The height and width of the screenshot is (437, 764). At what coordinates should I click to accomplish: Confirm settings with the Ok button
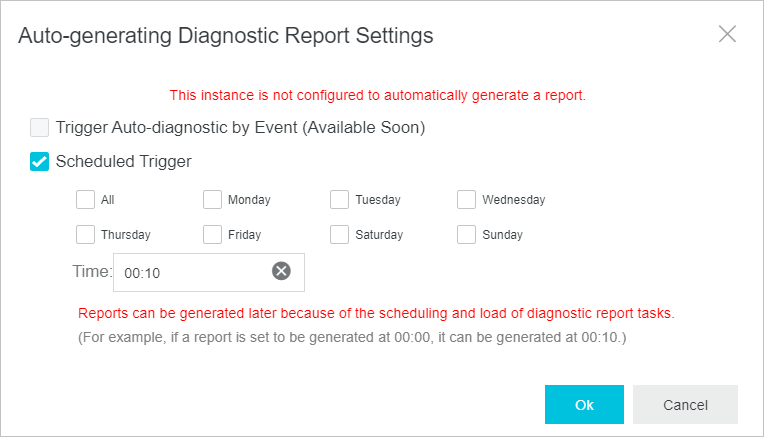(584, 405)
